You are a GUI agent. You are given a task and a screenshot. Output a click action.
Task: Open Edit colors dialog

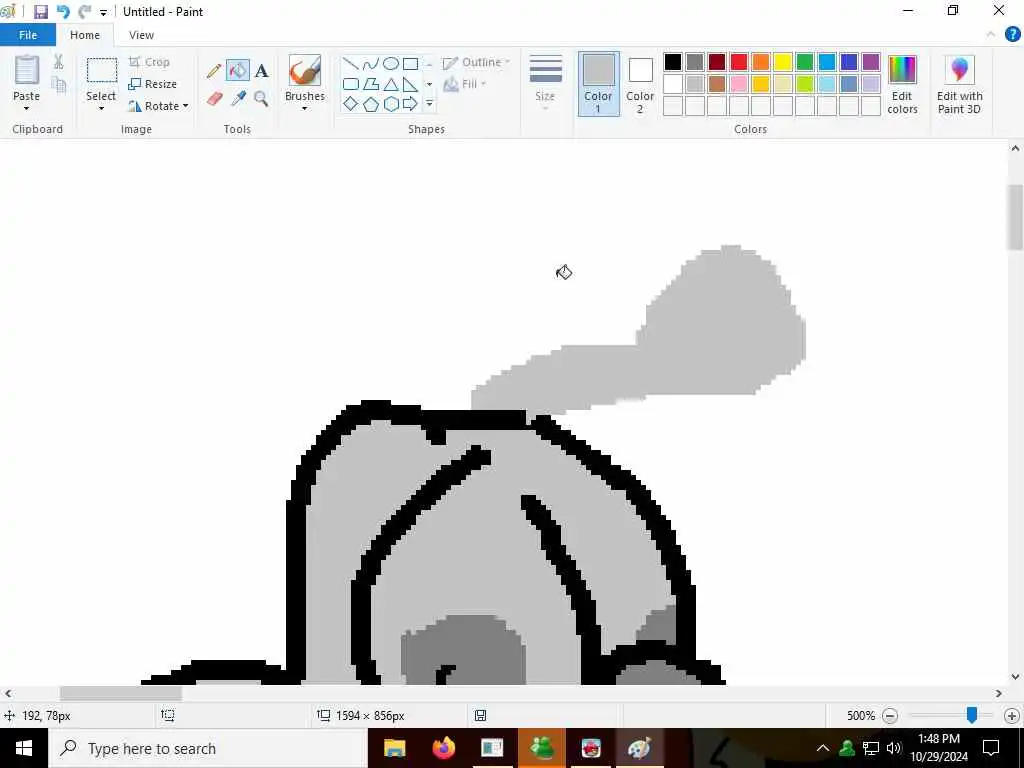tap(903, 85)
